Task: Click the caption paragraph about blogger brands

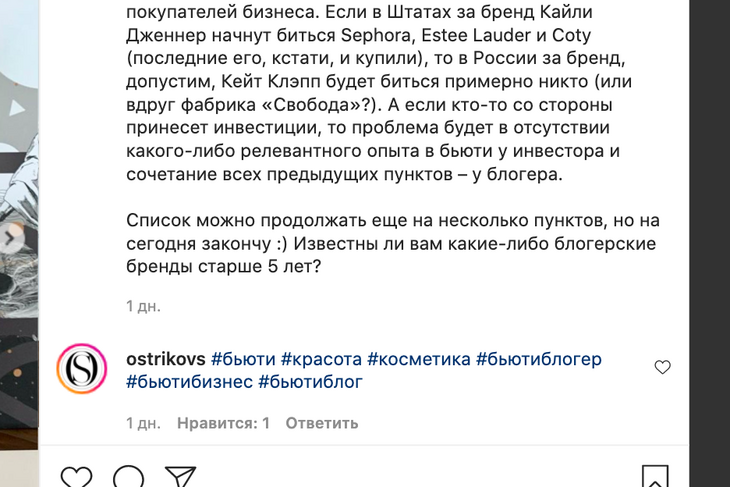Action: (390, 243)
